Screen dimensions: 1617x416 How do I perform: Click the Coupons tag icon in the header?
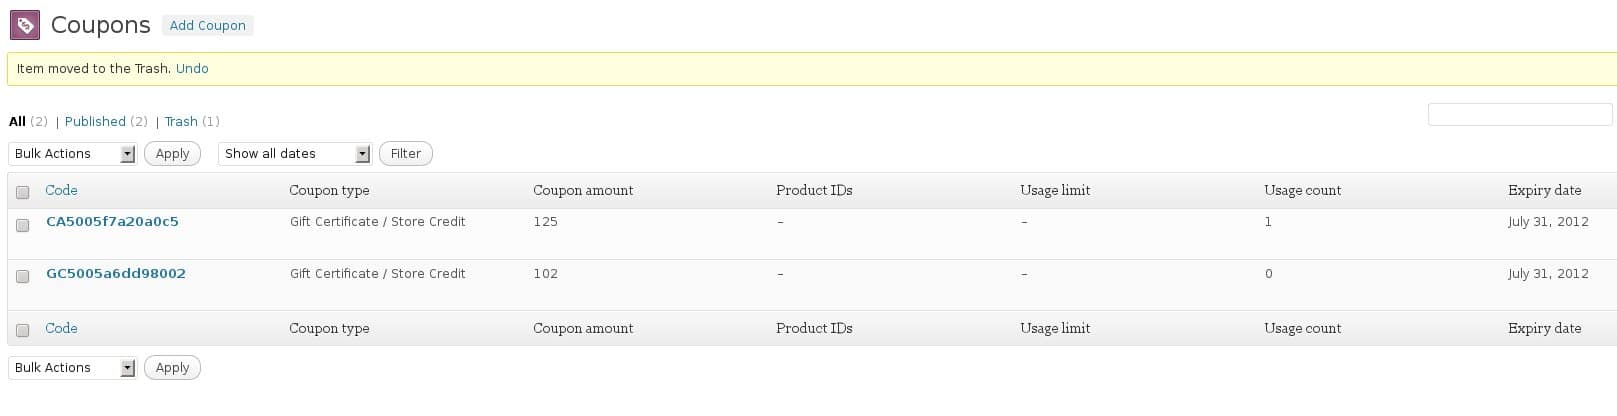[x=25, y=25]
